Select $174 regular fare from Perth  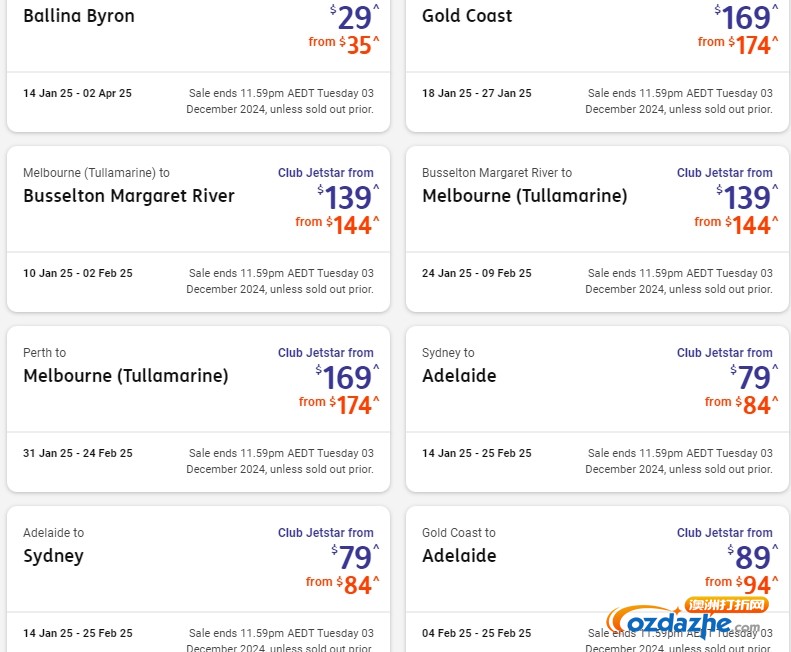pos(352,404)
